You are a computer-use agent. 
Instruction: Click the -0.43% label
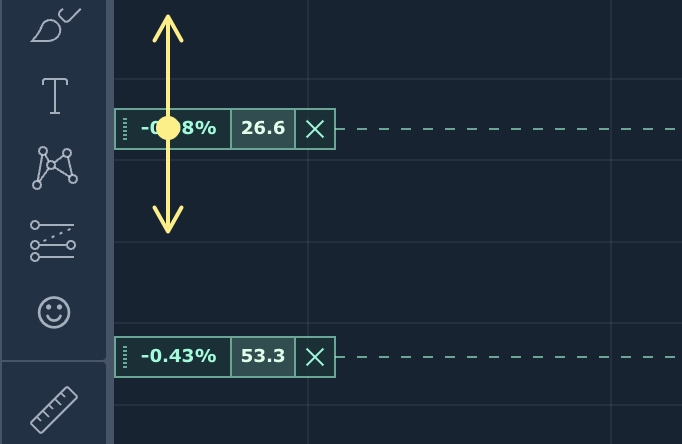pos(178,356)
